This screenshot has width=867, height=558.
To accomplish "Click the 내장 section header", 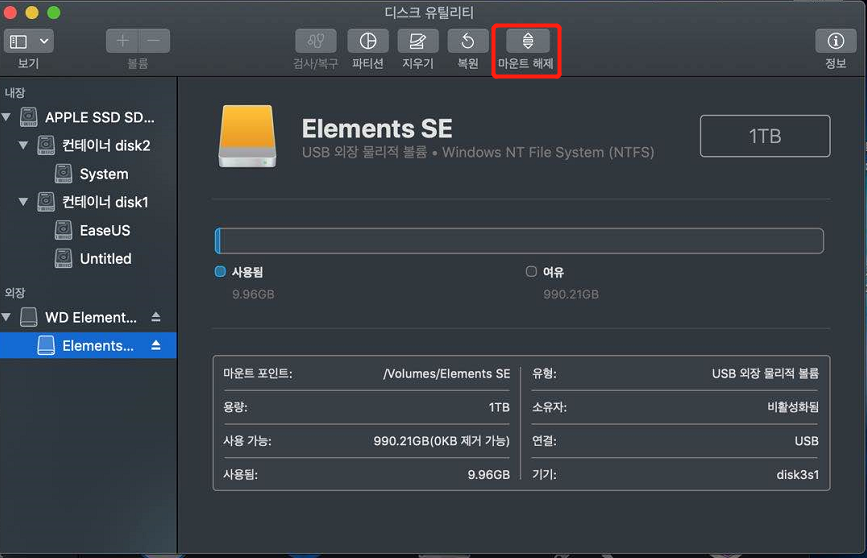I will tap(15, 92).
